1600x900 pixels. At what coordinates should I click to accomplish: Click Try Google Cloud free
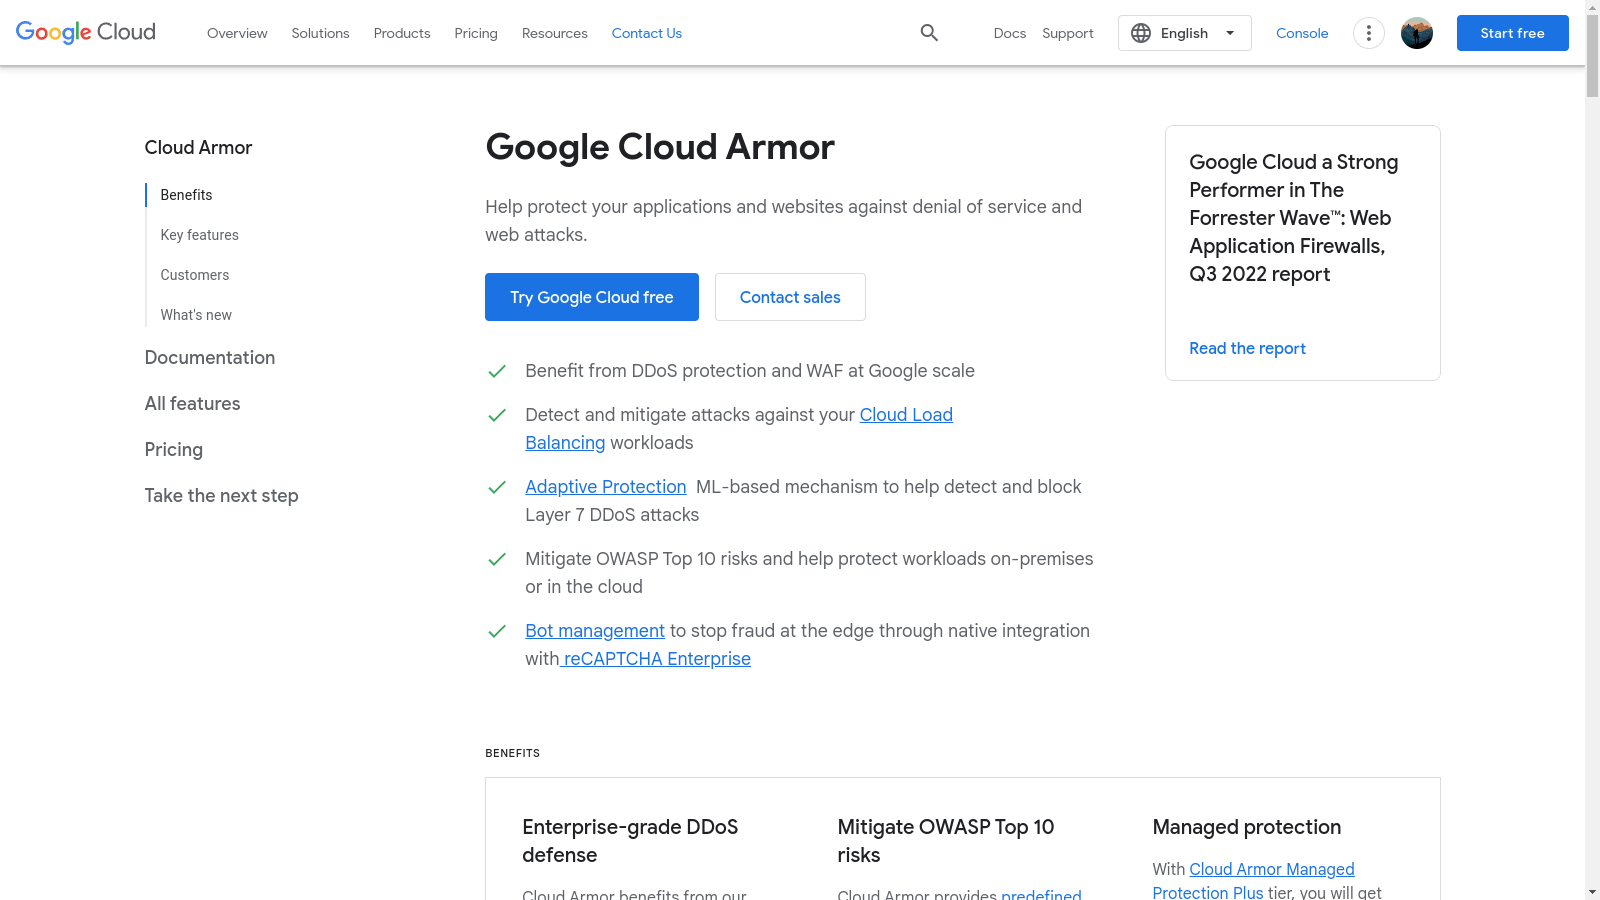pyautogui.click(x=591, y=297)
